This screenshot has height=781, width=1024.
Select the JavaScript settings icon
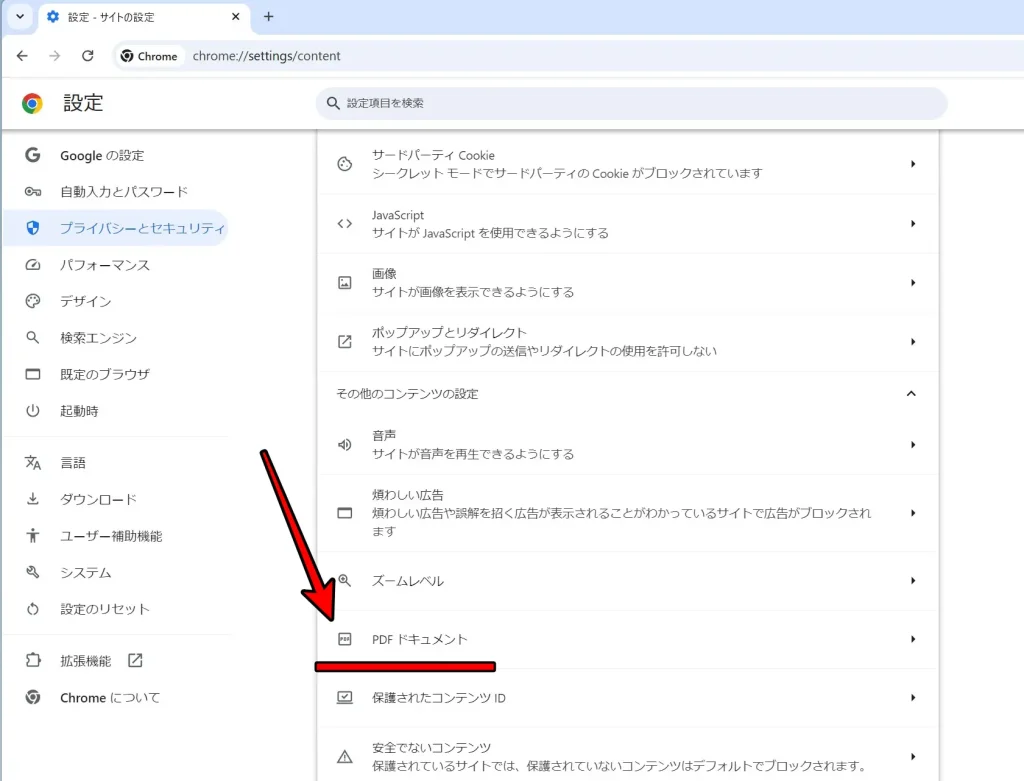pyautogui.click(x=344, y=223)
